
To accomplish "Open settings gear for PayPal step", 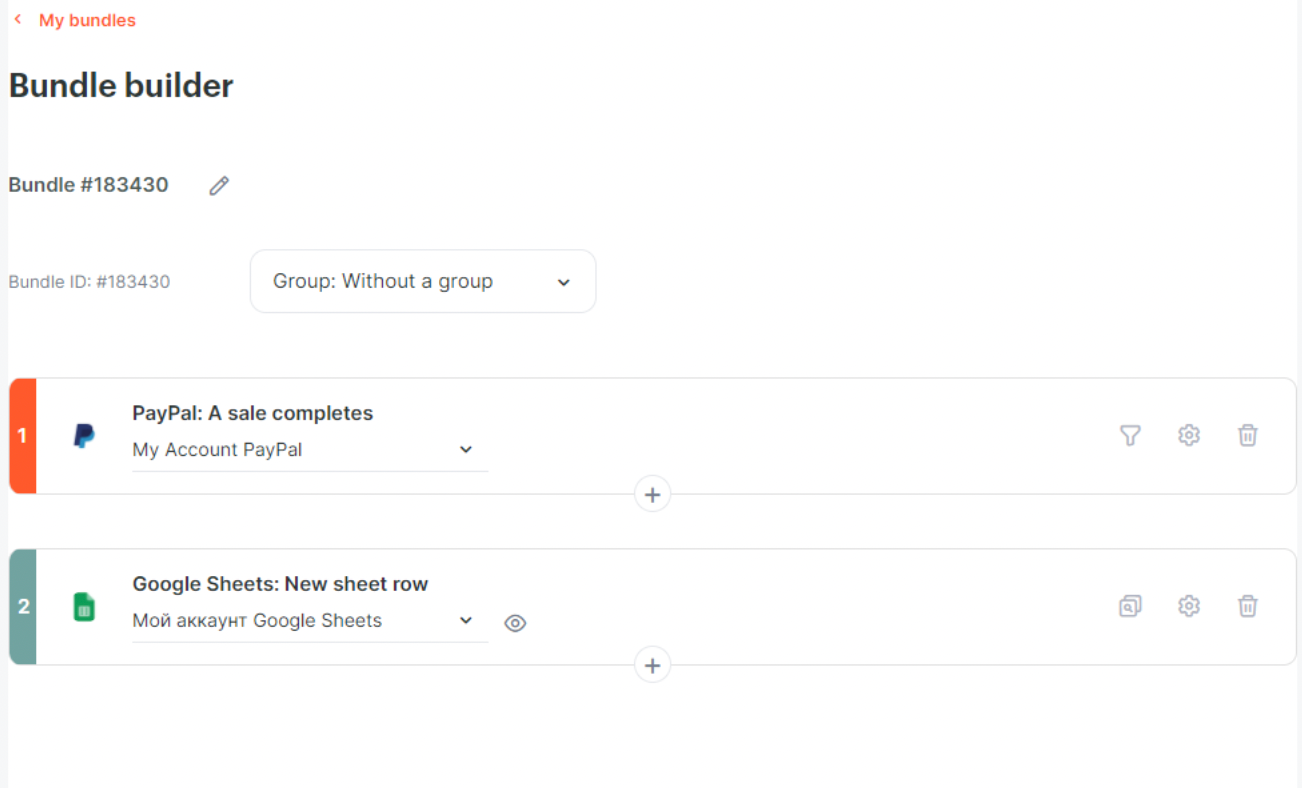I will tap(1189, 435).
